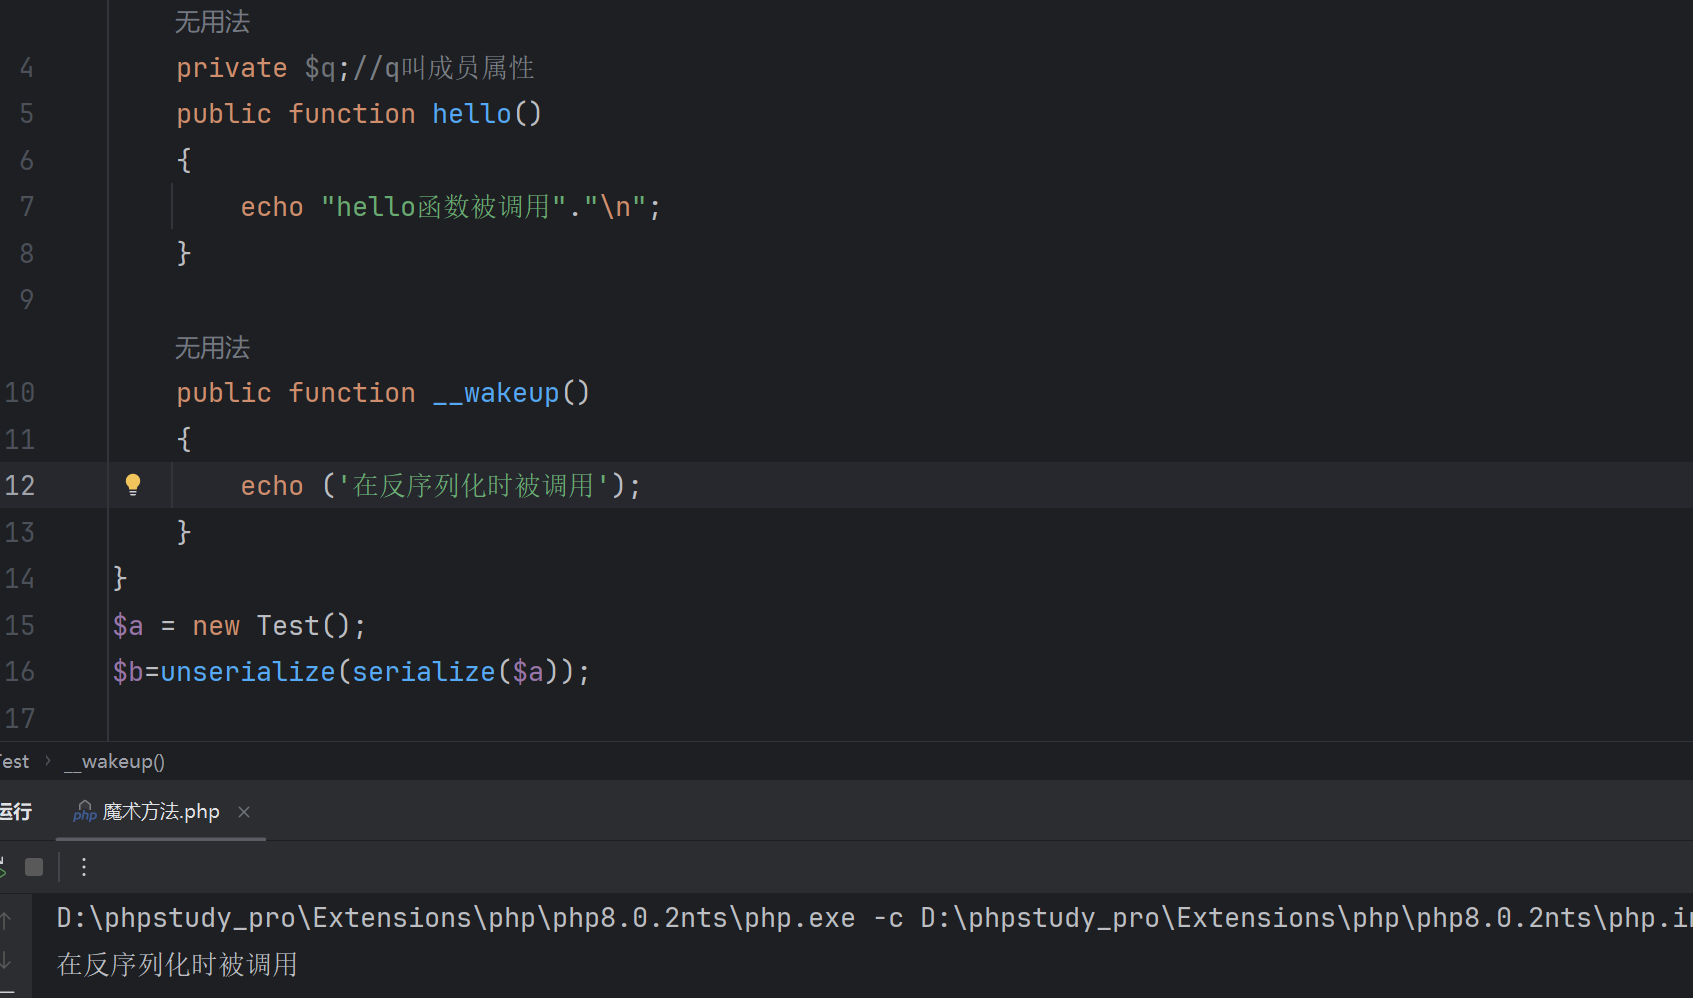Click the function keyword on line 10
The image size is (1693, 998).
352,393
